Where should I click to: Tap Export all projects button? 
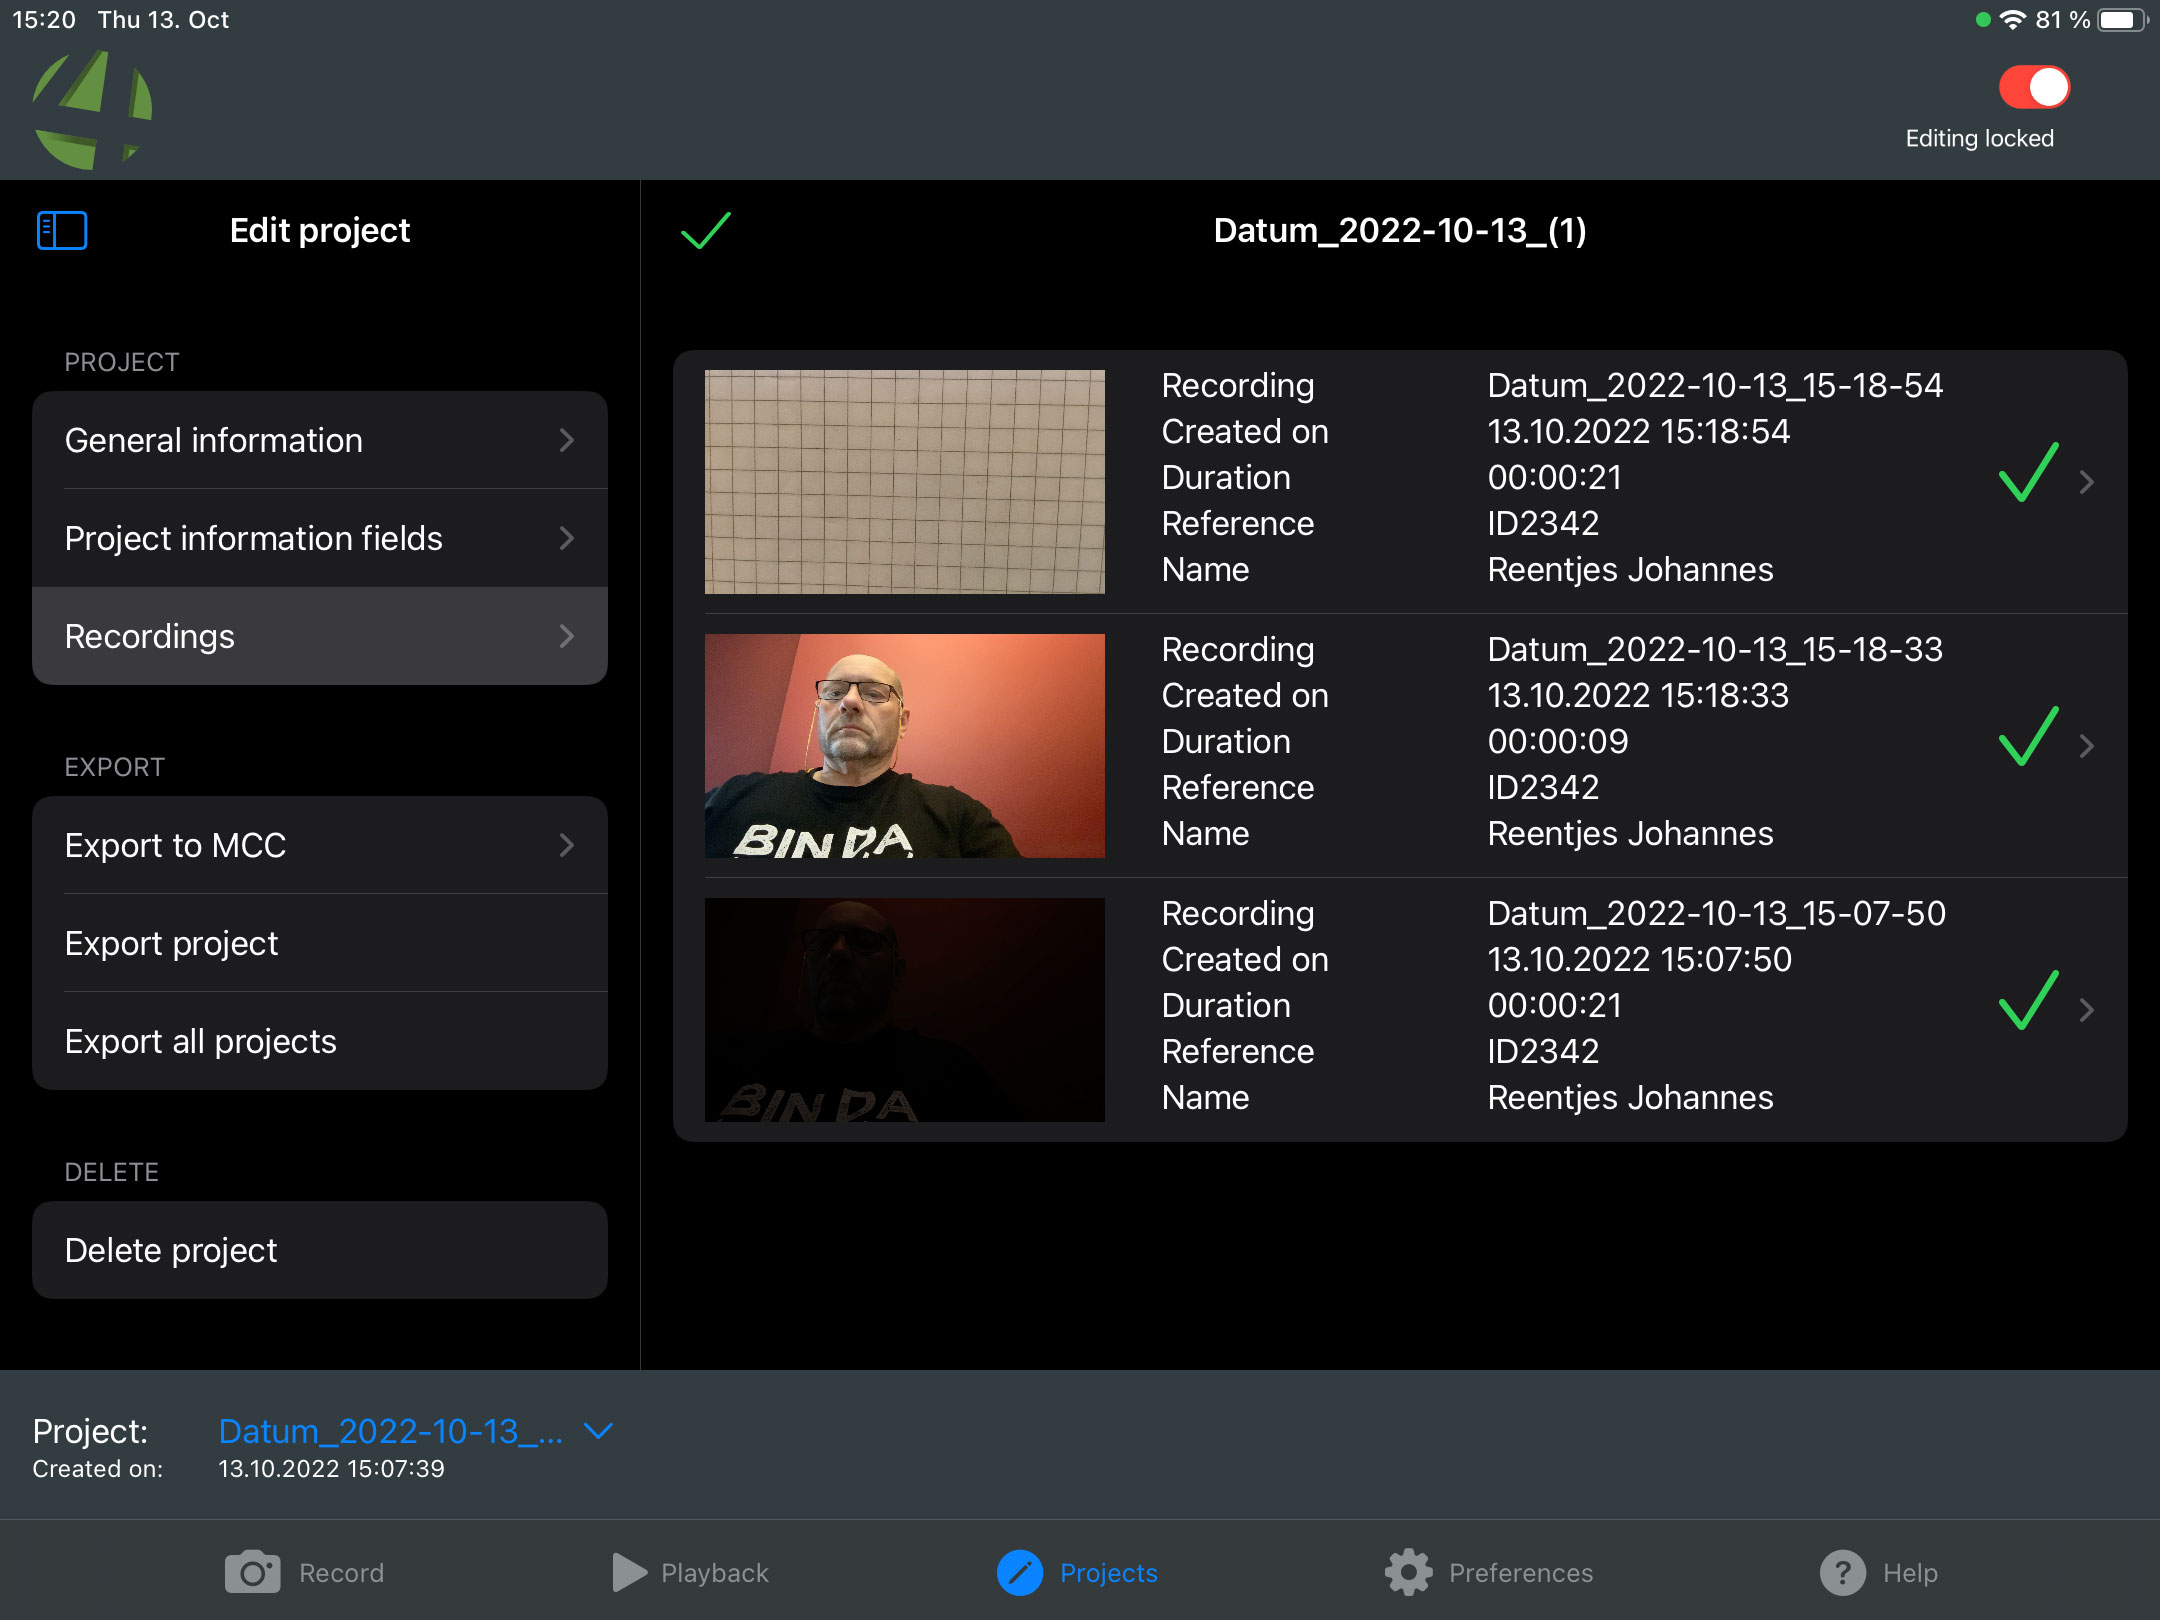pos(320,1041)
